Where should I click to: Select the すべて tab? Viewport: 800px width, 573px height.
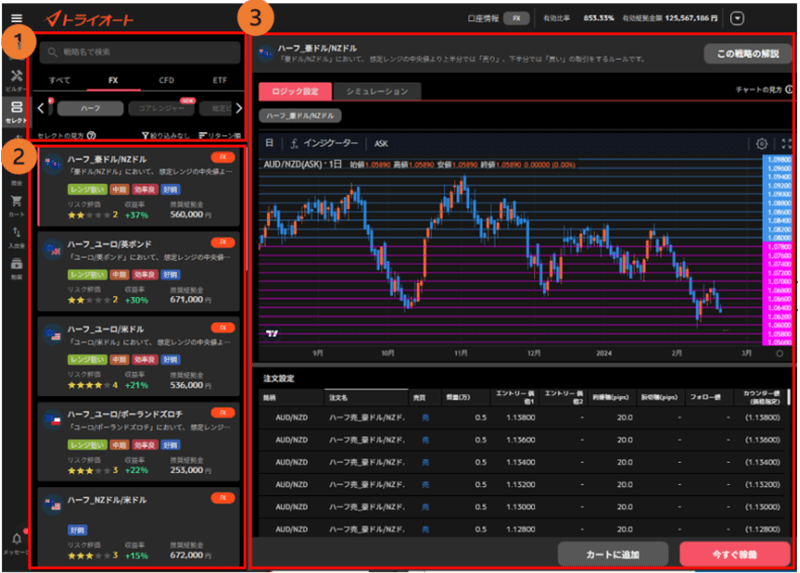tap(60, 80)
